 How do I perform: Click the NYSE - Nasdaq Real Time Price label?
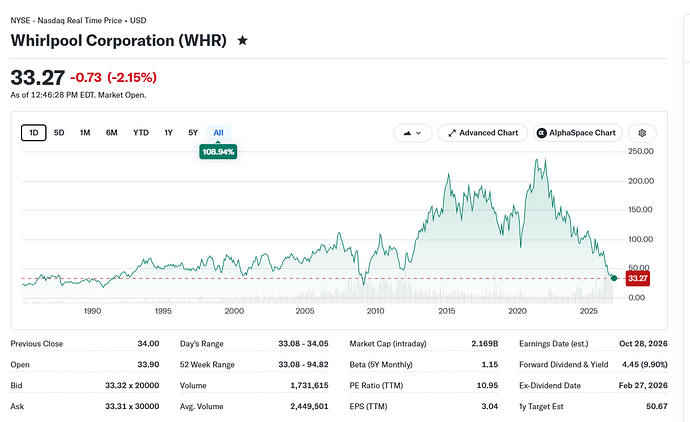click(x=78, y=21)
